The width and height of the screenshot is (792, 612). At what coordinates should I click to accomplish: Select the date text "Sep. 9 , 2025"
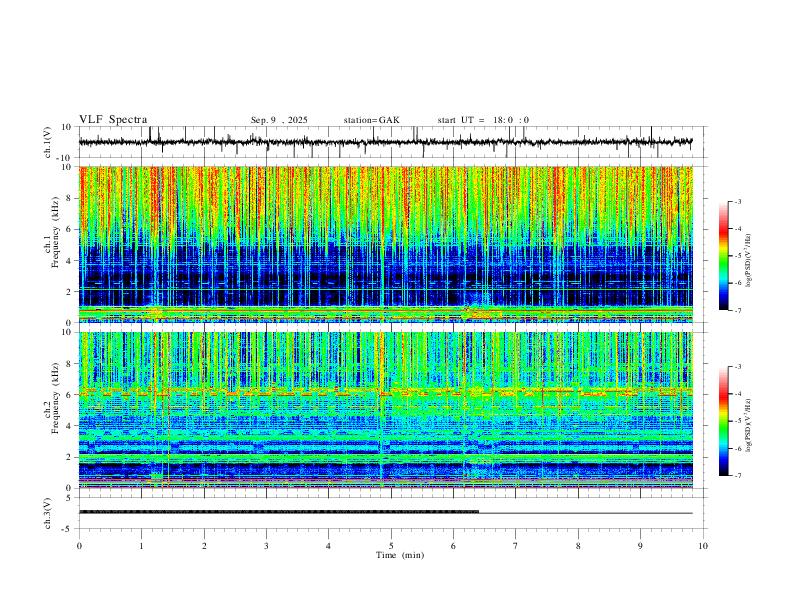279,120
